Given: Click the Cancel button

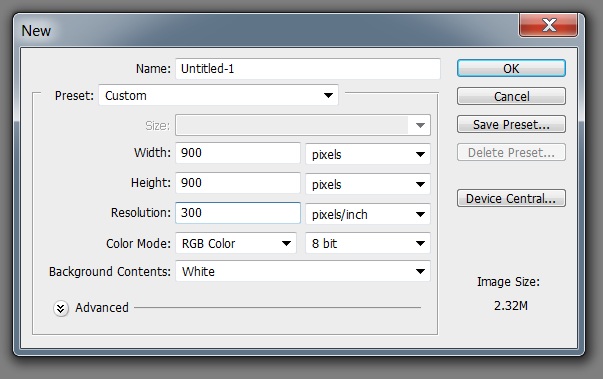Looking at the screenshot, I should click(511, 96).
